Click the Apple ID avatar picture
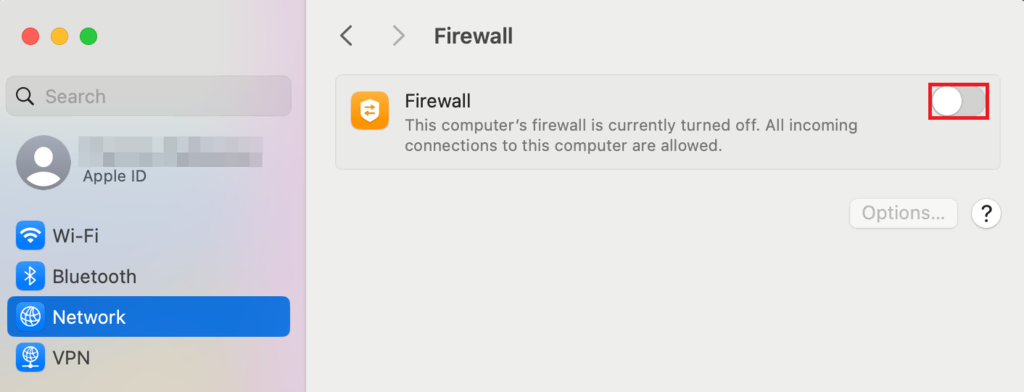The image size is (1024, 392). [43, 163]
